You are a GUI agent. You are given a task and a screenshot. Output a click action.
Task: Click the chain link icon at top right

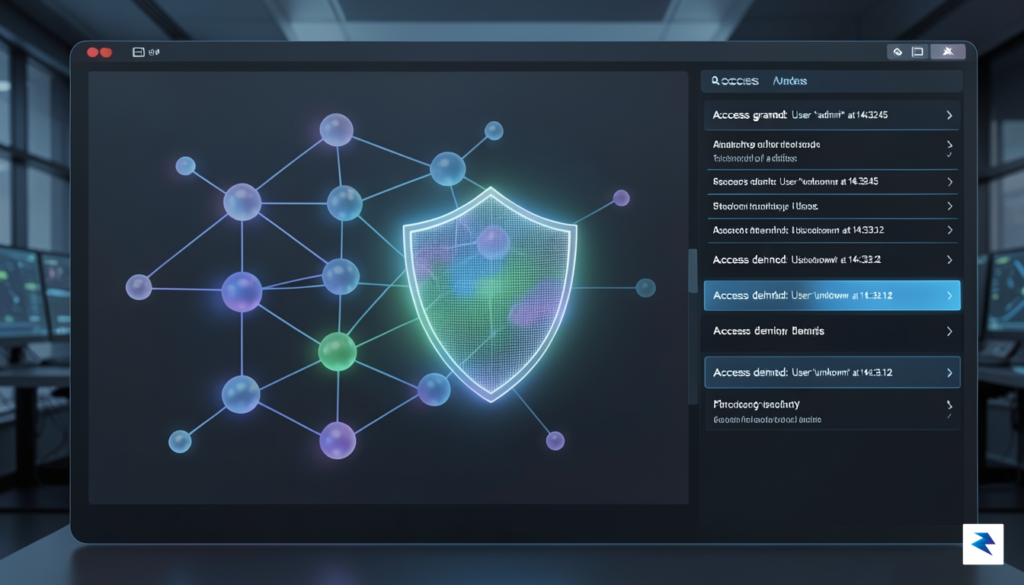point(898,52)
